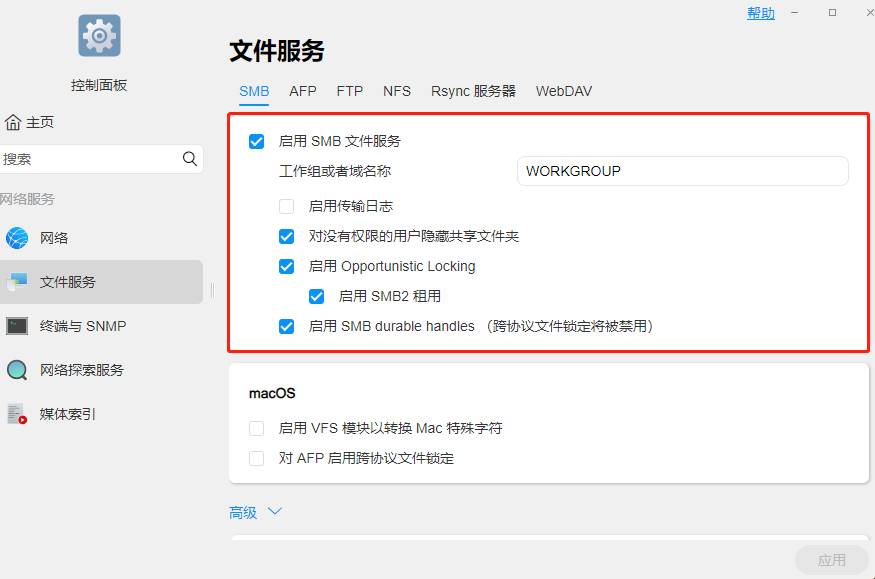Switch to the SMB tab
The image size is (875, 579).
(x=254, y=91)
